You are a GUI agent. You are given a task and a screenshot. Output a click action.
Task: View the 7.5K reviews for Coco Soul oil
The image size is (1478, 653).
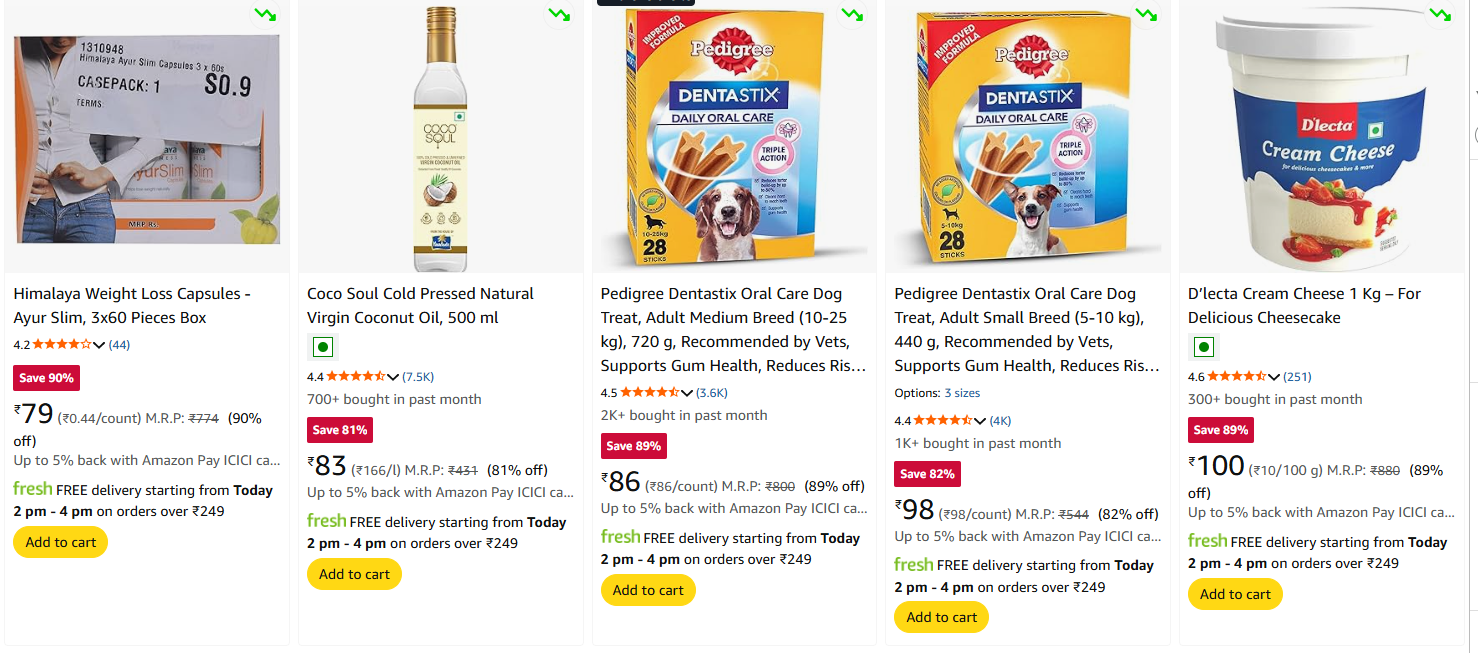pyautogui.click(x=418, y=377)
